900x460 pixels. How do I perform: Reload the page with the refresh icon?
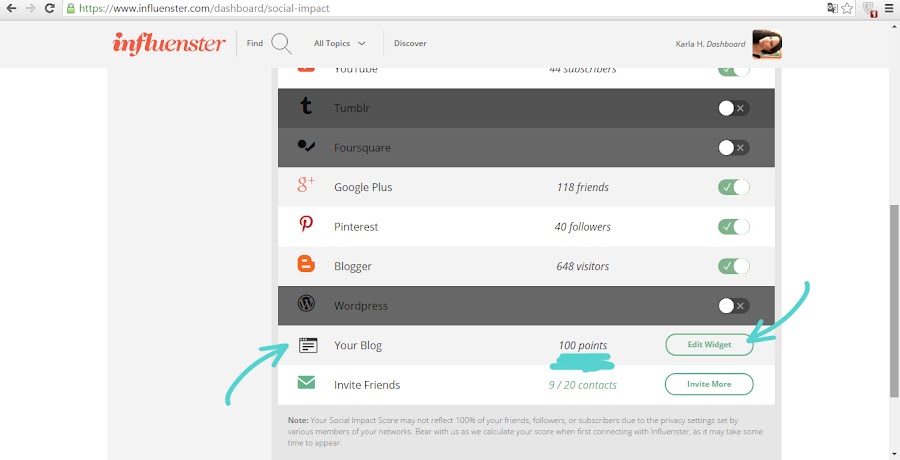click(50, 8)
